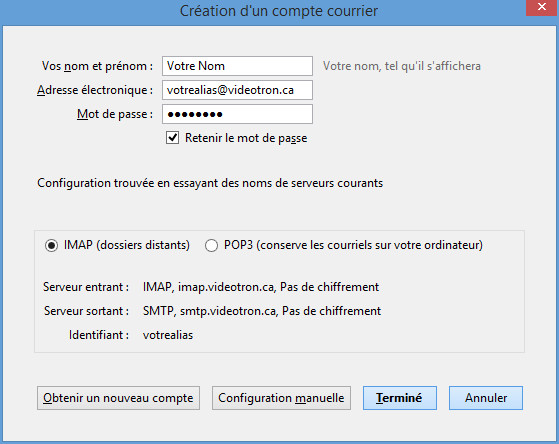Click the 'Vos nom et prénom' label

(97, 66)
